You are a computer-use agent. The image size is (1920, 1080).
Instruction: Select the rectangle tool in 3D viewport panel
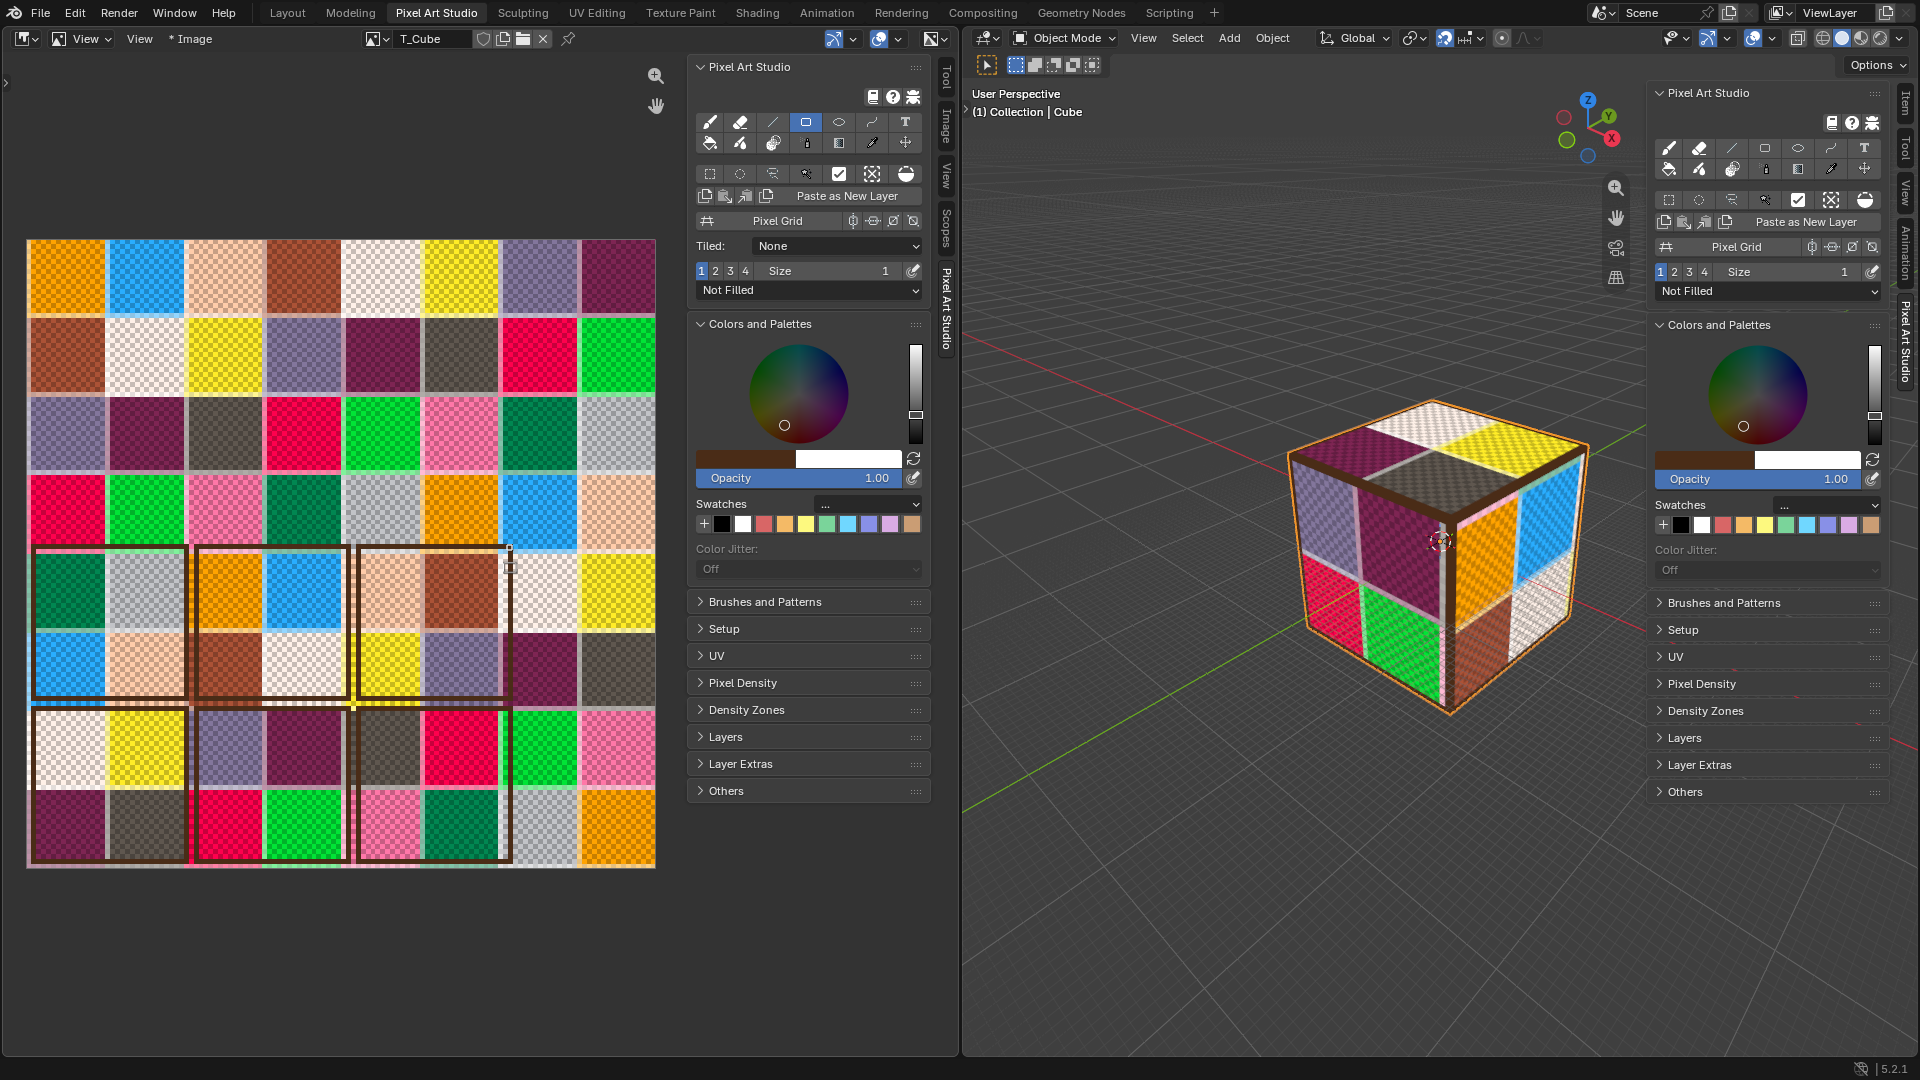coord(1765,148)
